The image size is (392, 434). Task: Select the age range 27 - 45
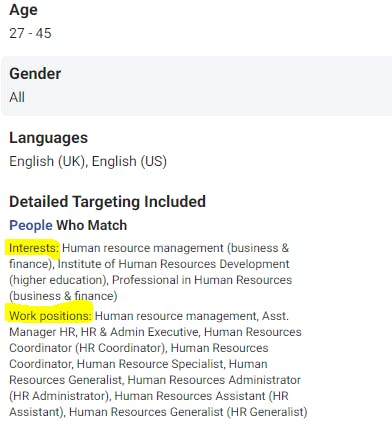click(30, 33)
